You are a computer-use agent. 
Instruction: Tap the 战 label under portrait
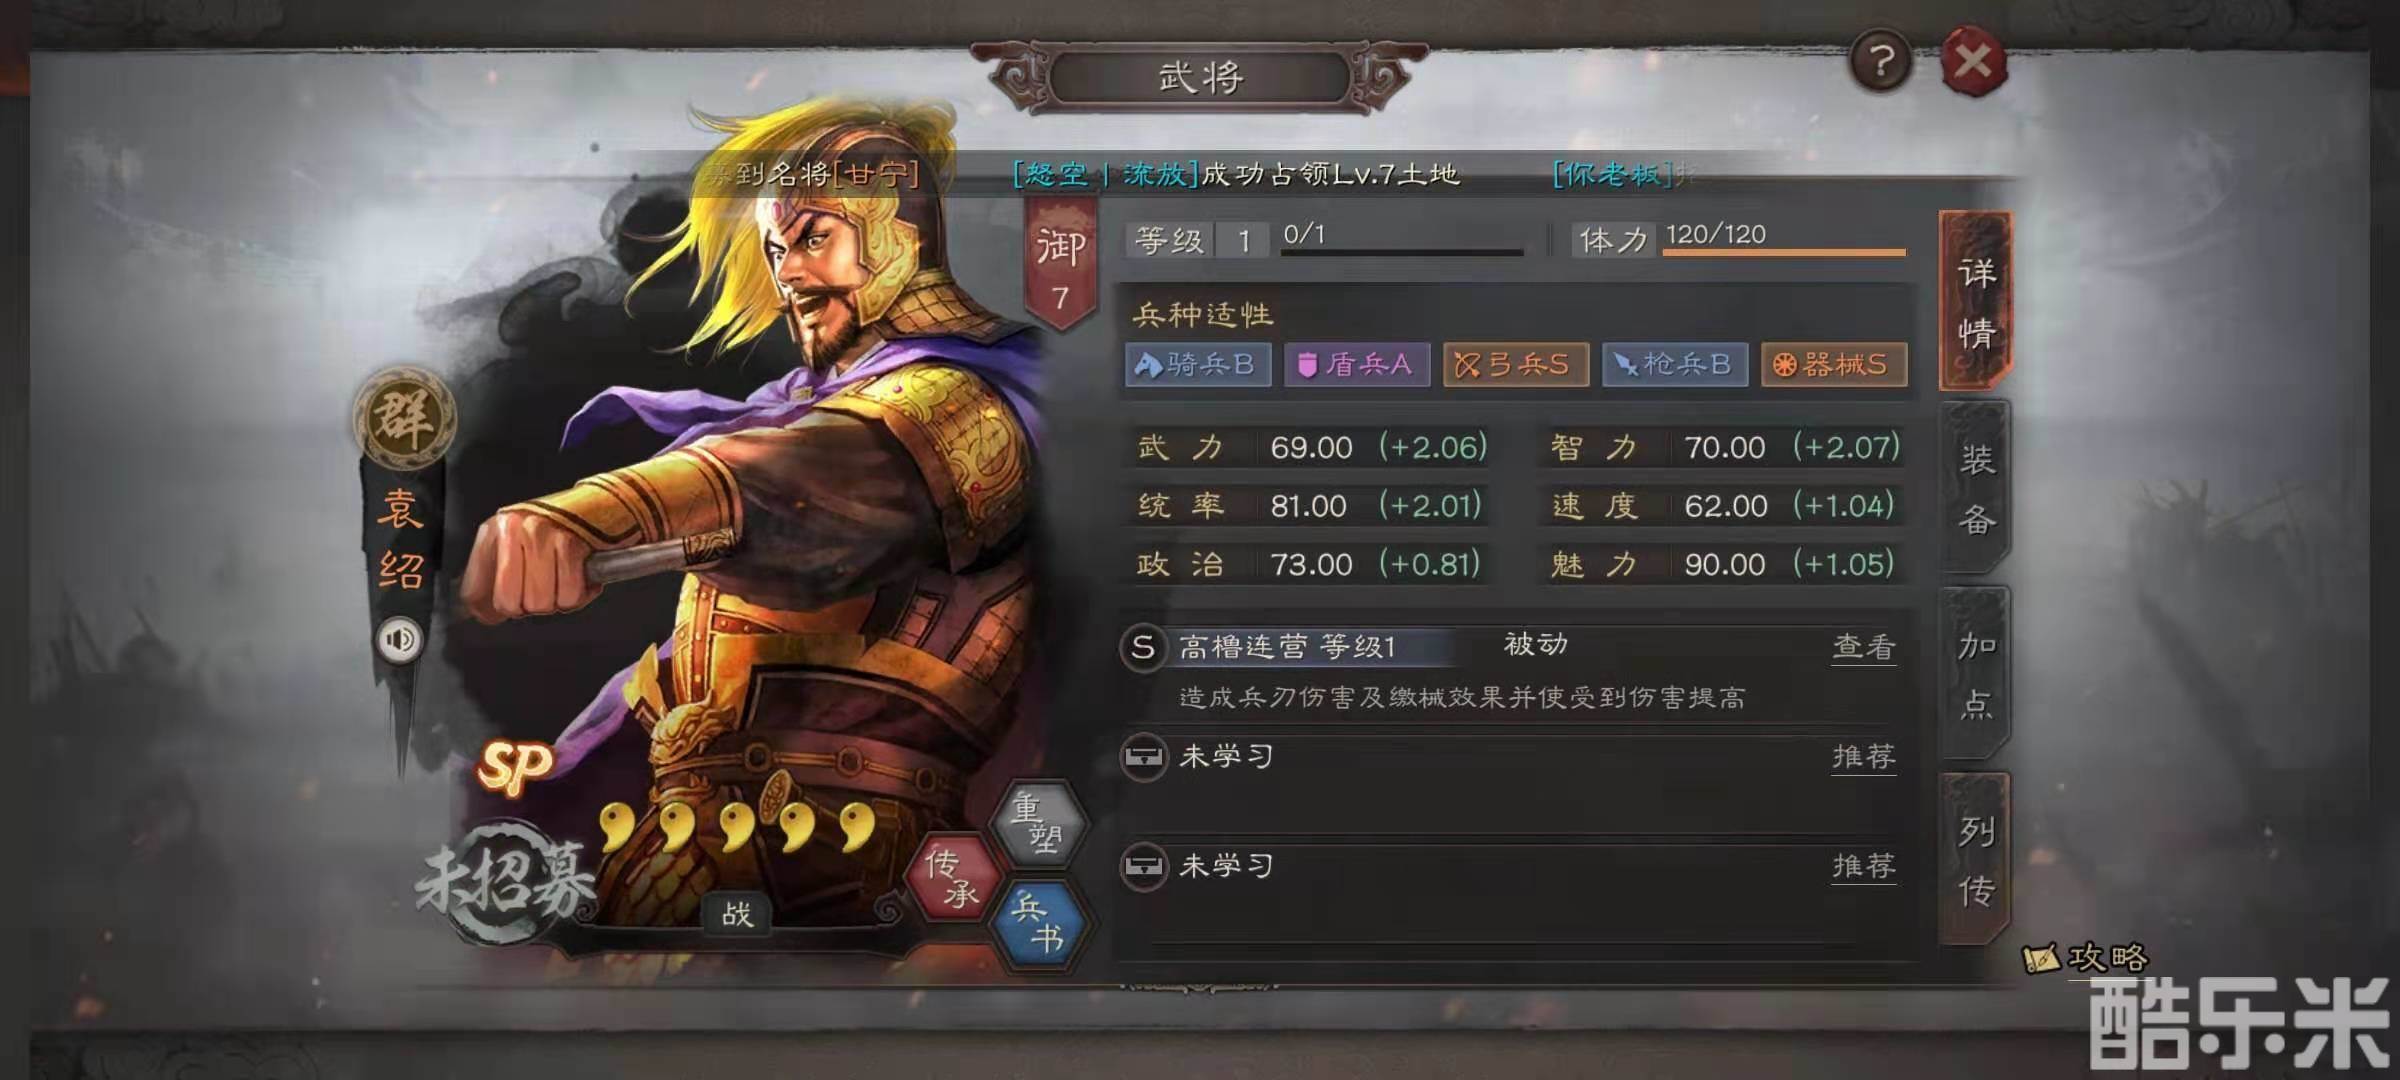coord(737,912)
